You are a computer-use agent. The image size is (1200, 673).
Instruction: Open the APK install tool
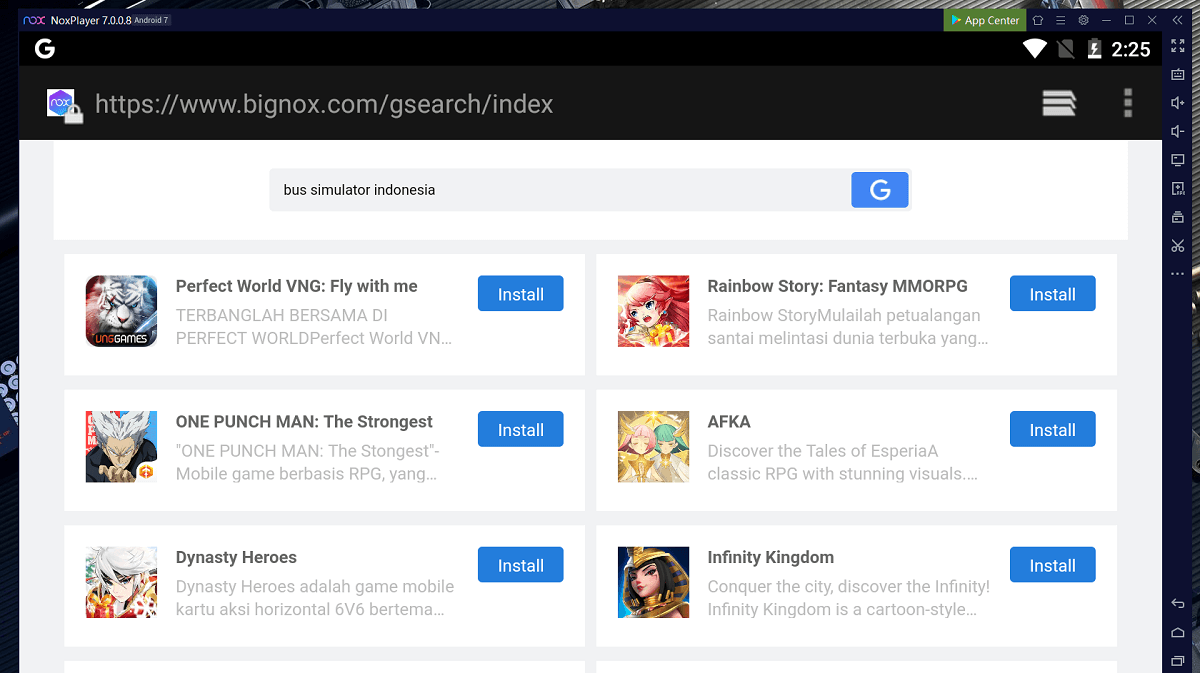pyautogui.click(x=1177, y=189)
